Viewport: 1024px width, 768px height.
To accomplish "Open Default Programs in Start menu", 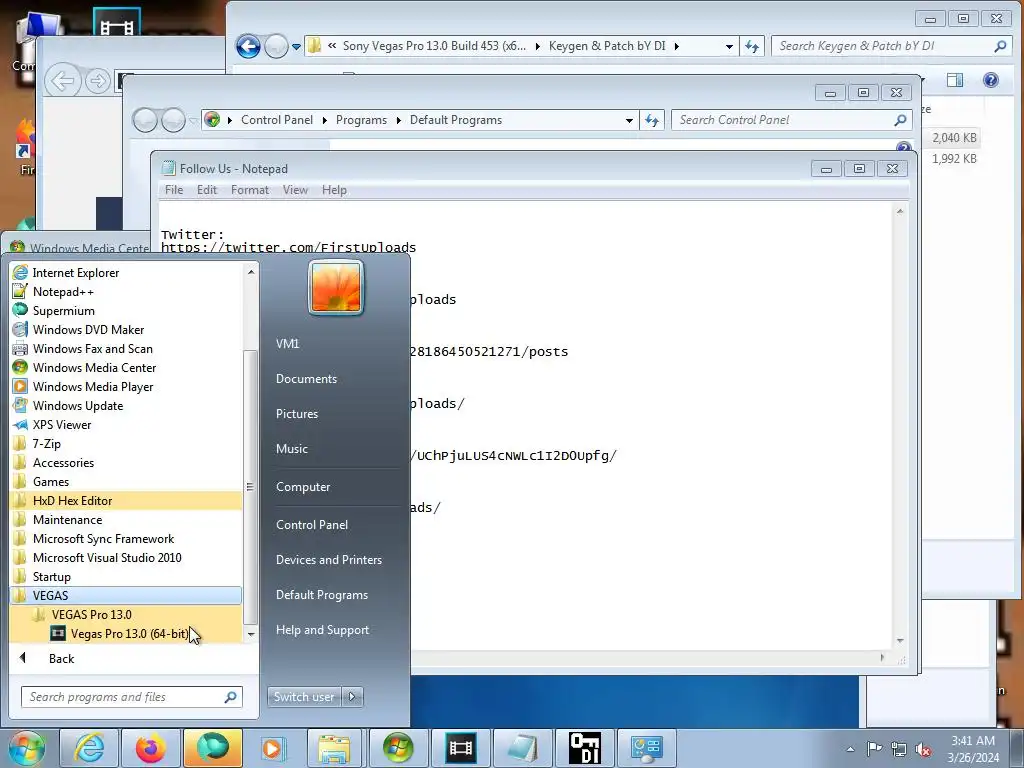I will (322, 595).
